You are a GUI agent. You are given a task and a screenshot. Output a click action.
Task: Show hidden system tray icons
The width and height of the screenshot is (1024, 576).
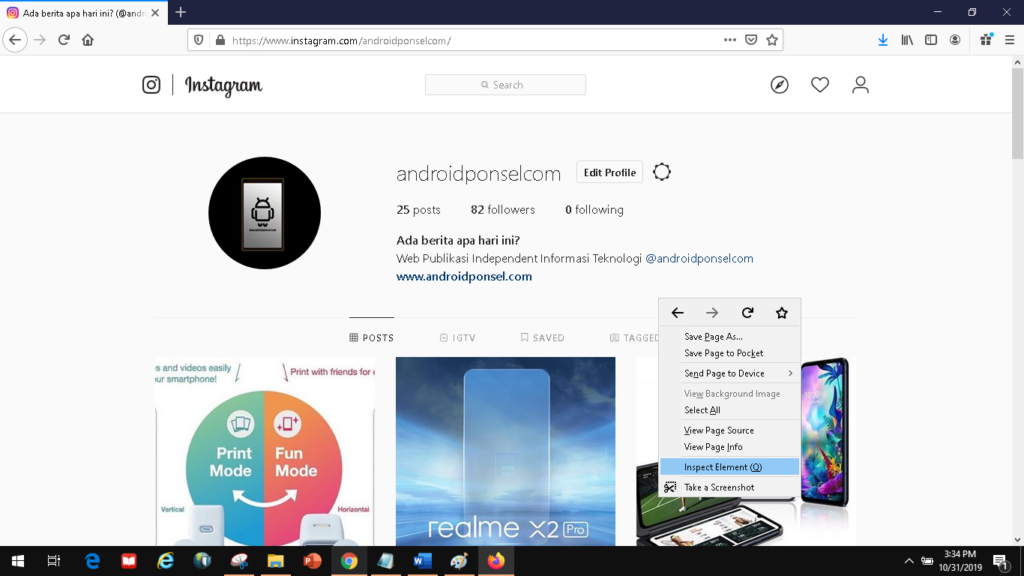point(908,561)
